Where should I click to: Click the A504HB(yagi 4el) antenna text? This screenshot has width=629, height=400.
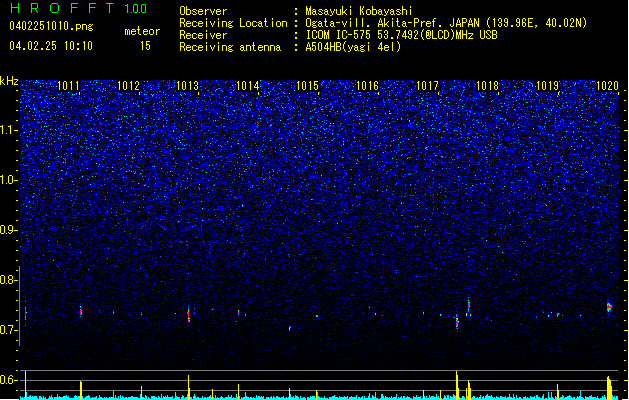(x=353, y=47)
